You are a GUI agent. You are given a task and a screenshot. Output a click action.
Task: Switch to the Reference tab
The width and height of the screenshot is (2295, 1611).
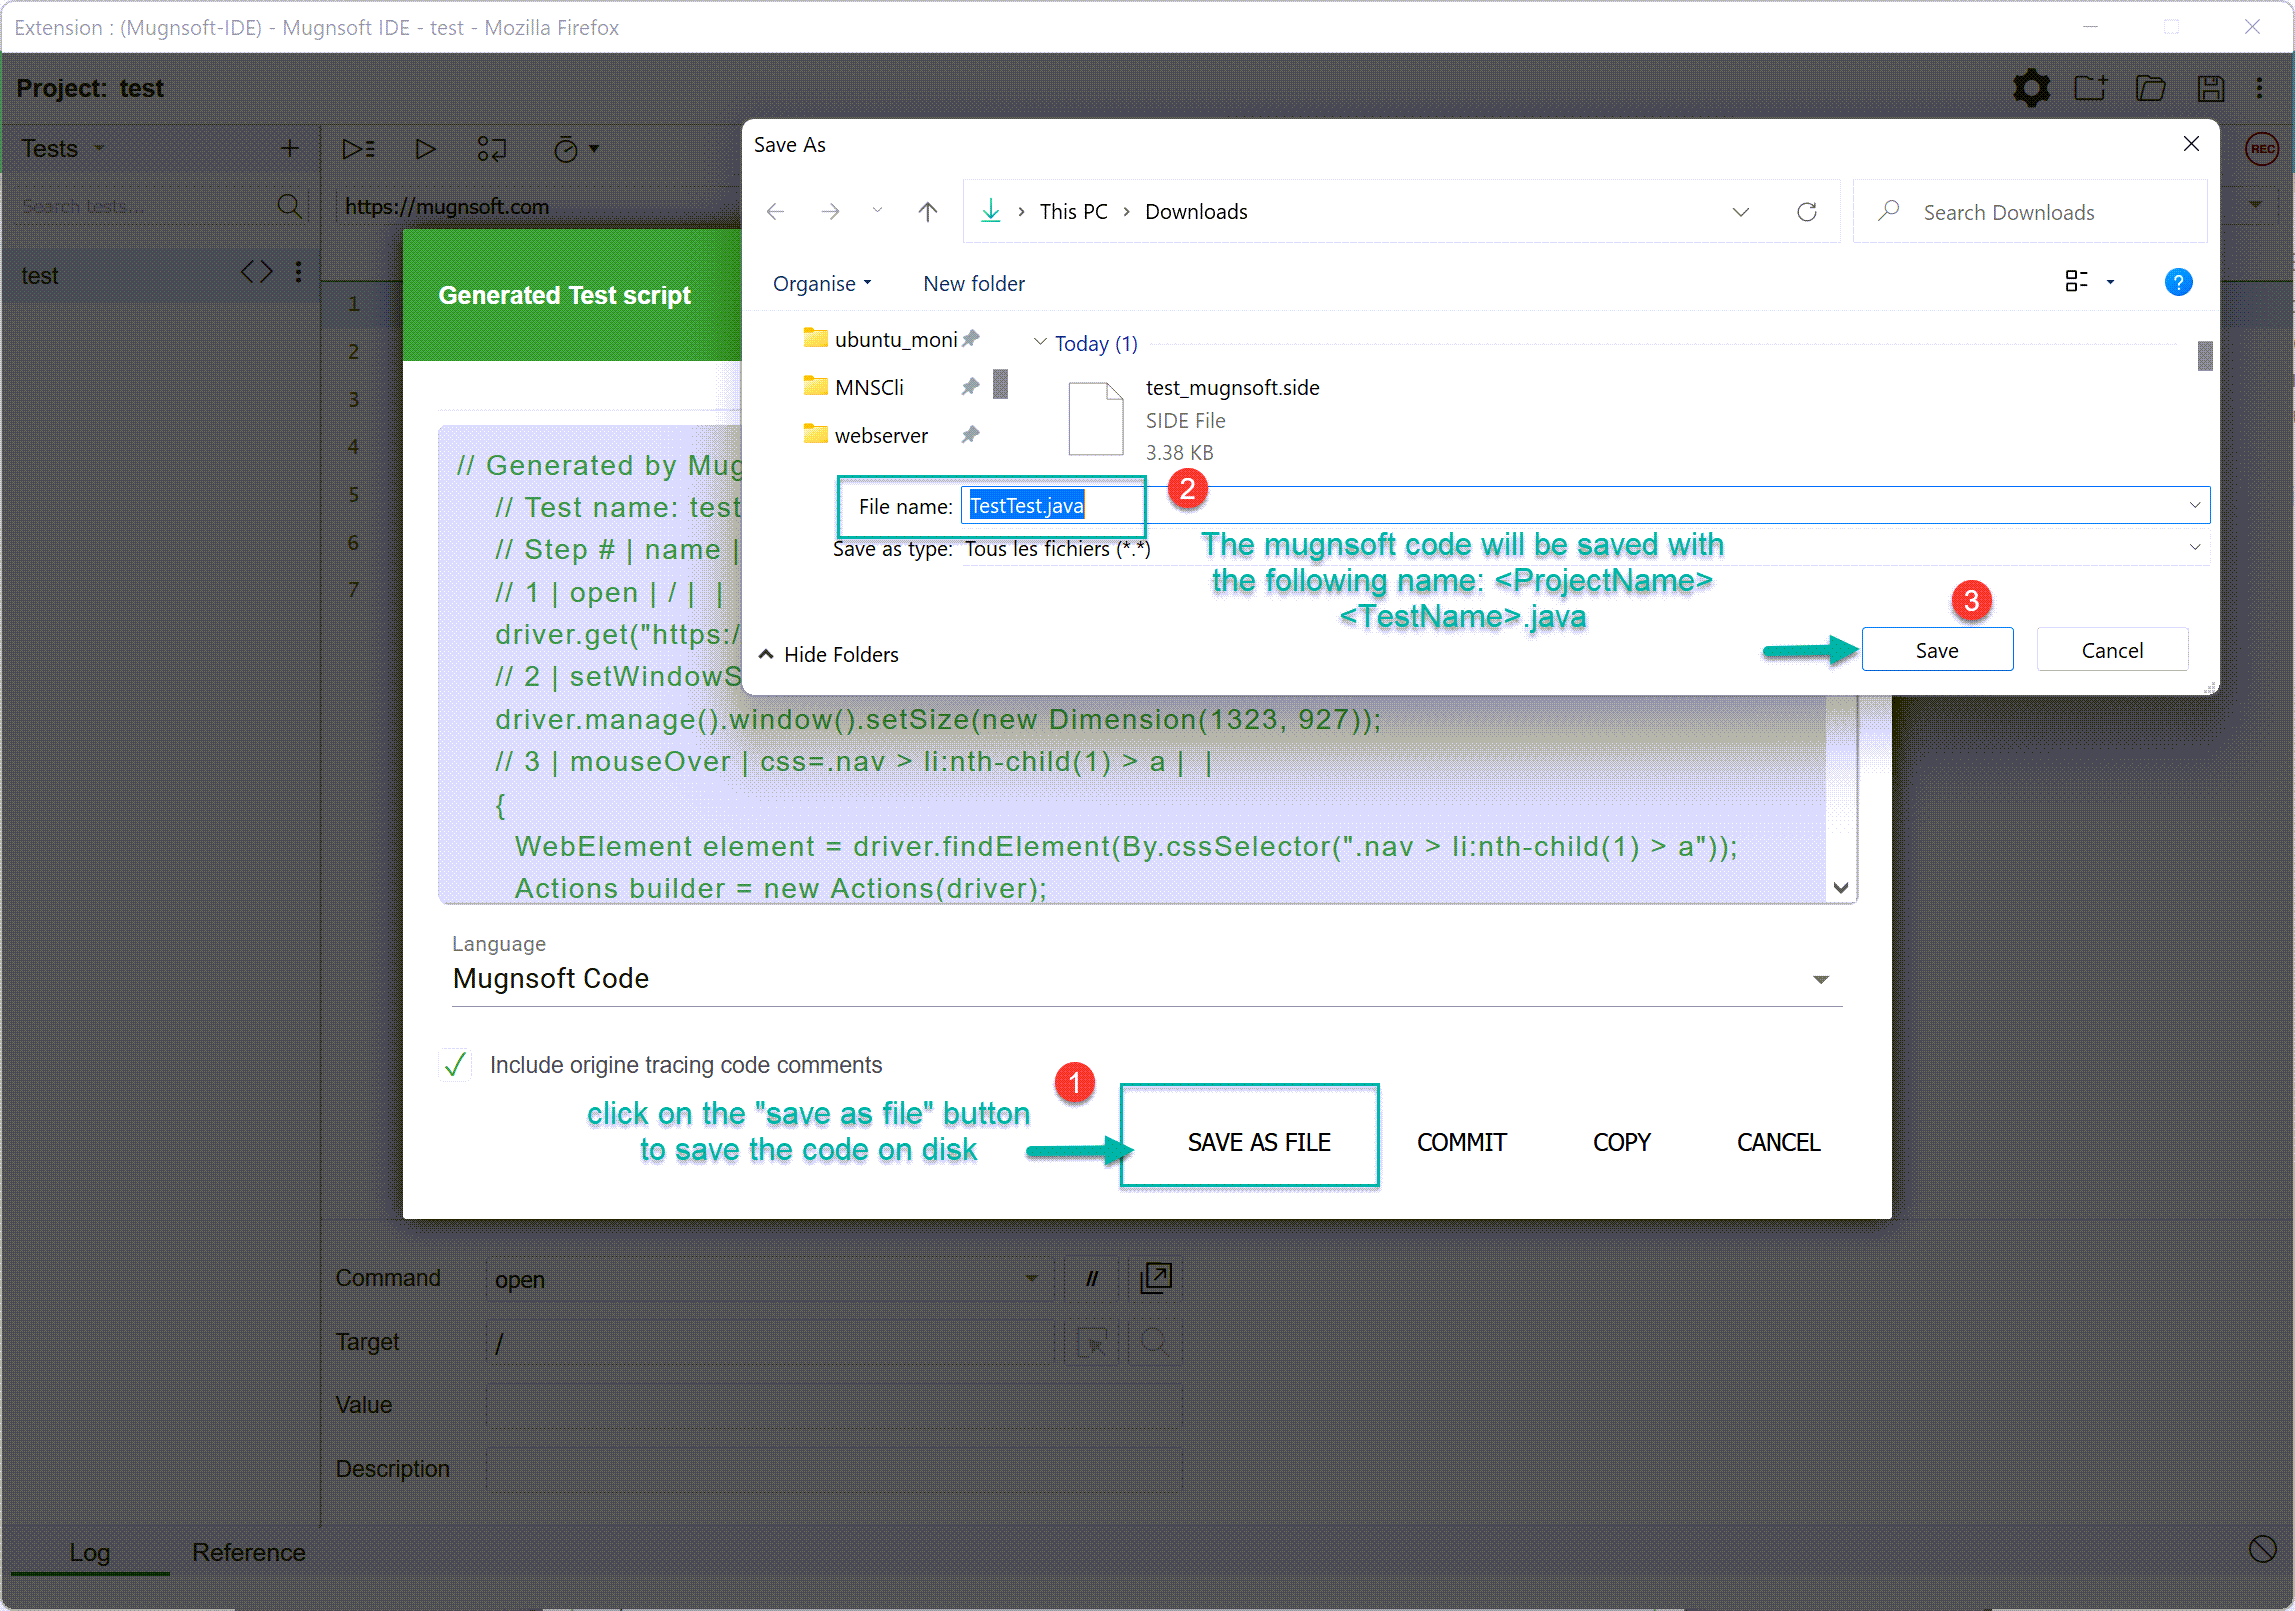(x=248, y=1551)
